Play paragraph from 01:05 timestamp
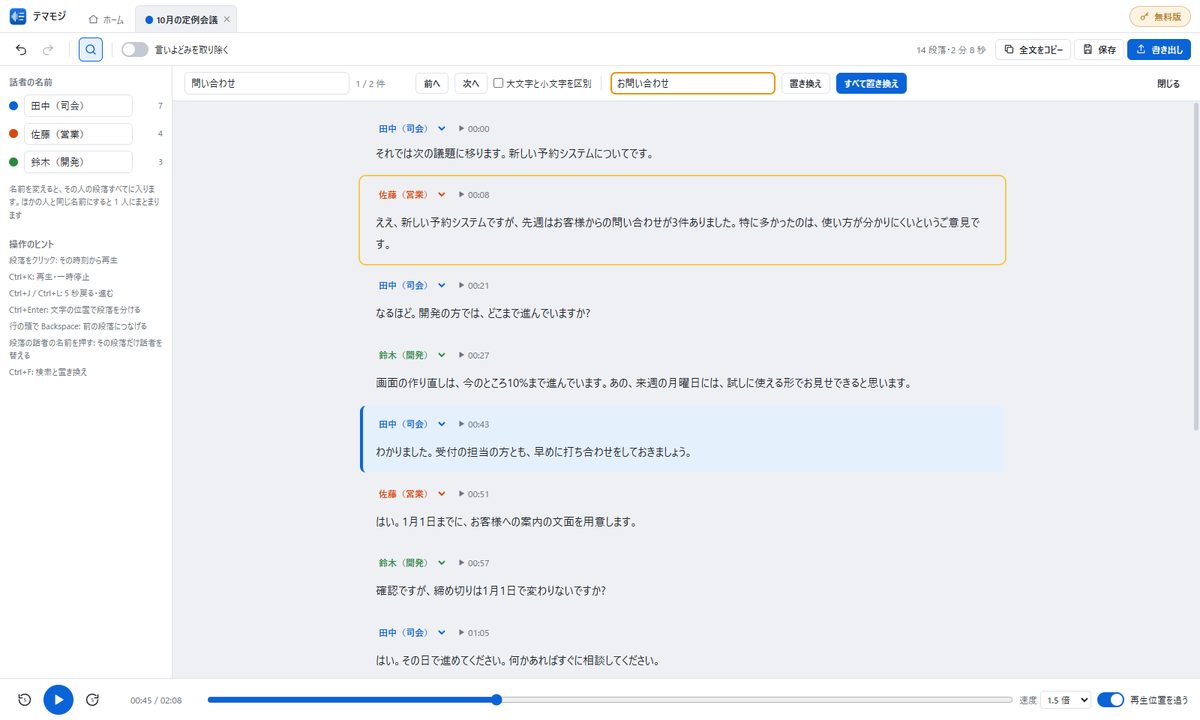The image size is (1200, 720). click(474, 633)
